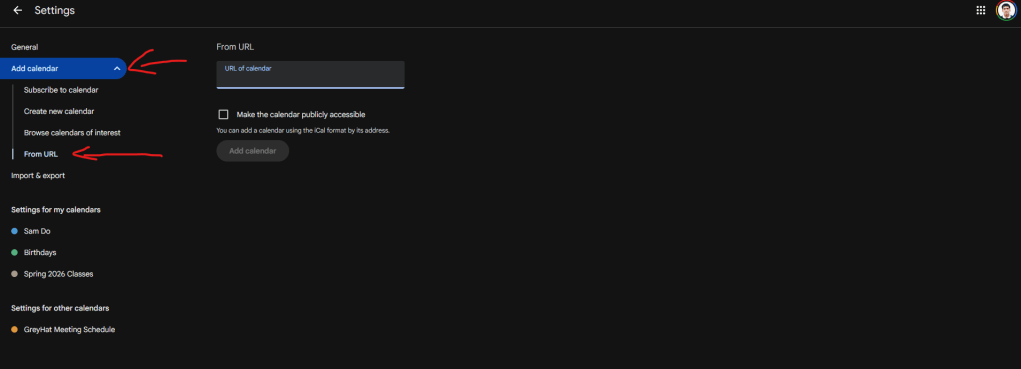Click the Settings for other calendars heading

60,308
